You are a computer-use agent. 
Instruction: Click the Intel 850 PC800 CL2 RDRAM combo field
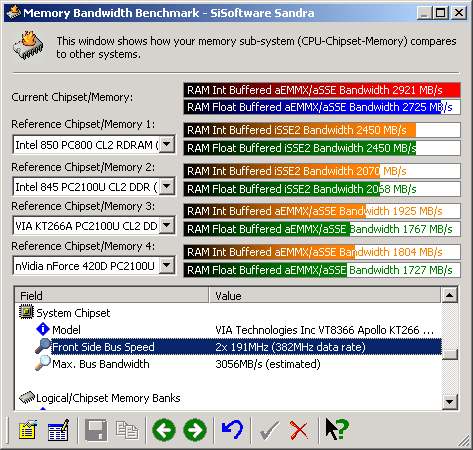[94, 144]
